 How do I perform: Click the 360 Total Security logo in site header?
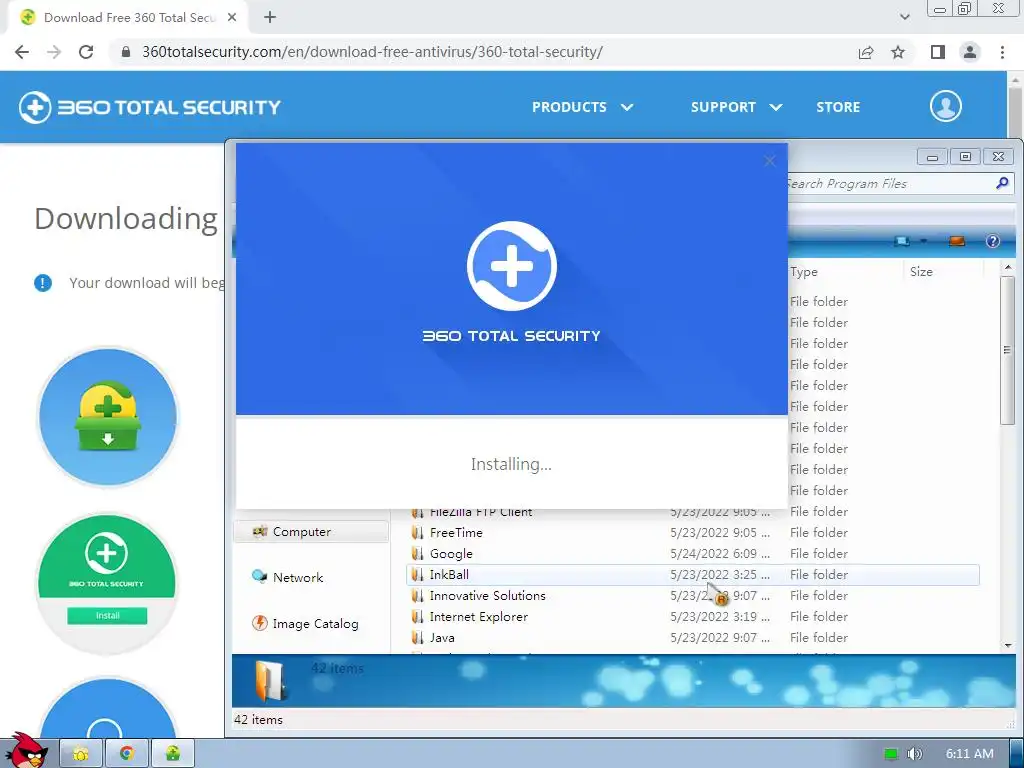click(150, 107)
